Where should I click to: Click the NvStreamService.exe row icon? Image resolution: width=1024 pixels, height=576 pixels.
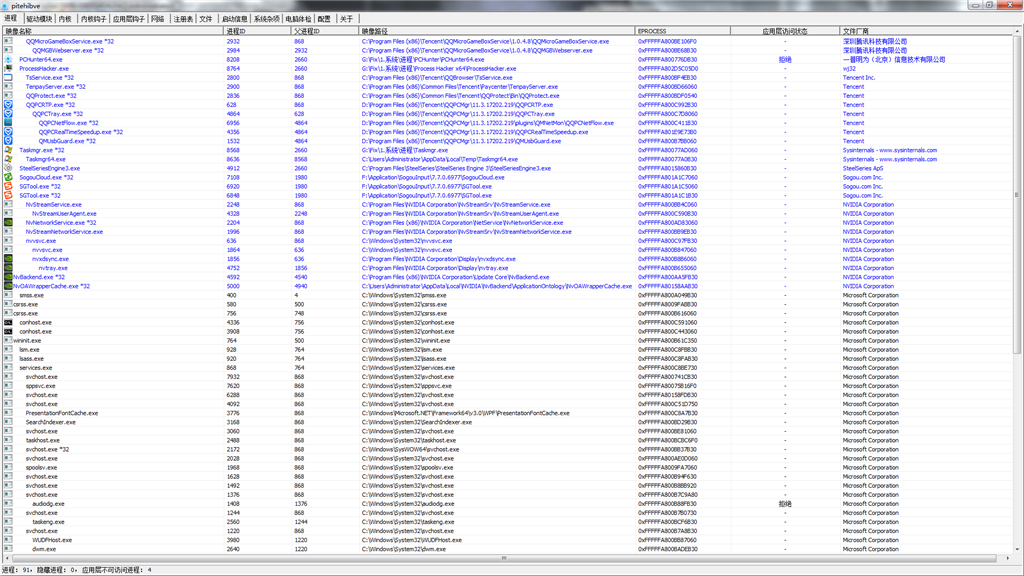8,204
